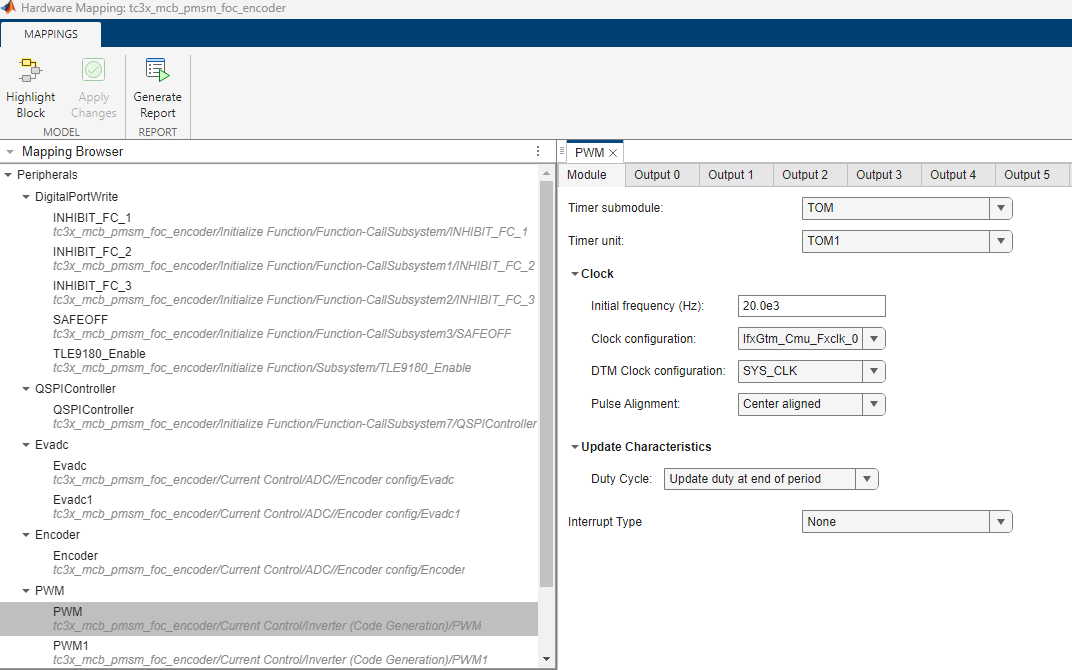Click the Mapping Browser scroll down arrow
Viewport: 1072px width, 670px height.
pyautogui.click(x=546, y=660)
